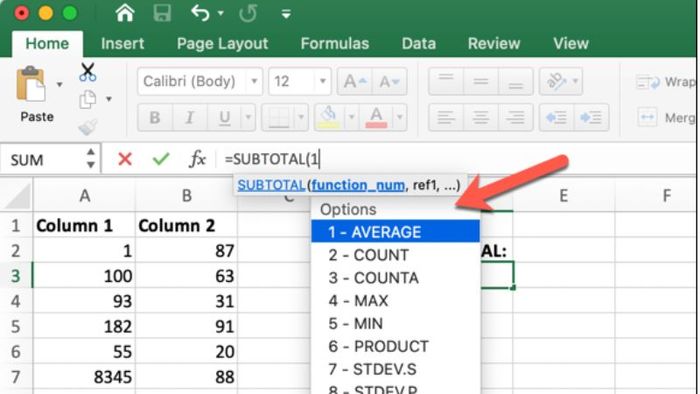Decrease font size with the small A
Viewport: 700px width, 394px height.
click(389, 82)
